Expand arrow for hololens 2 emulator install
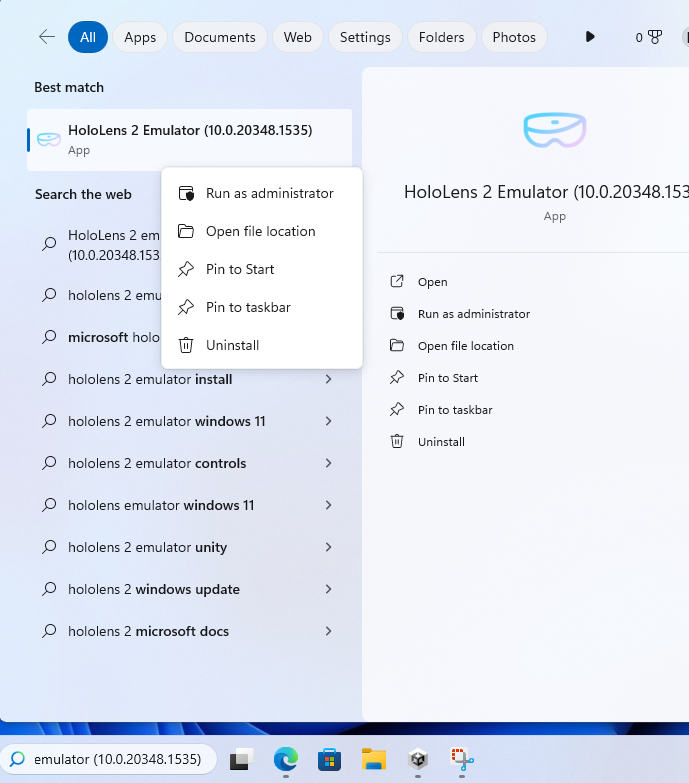689x783 pixels. click(x=329, y=380)
